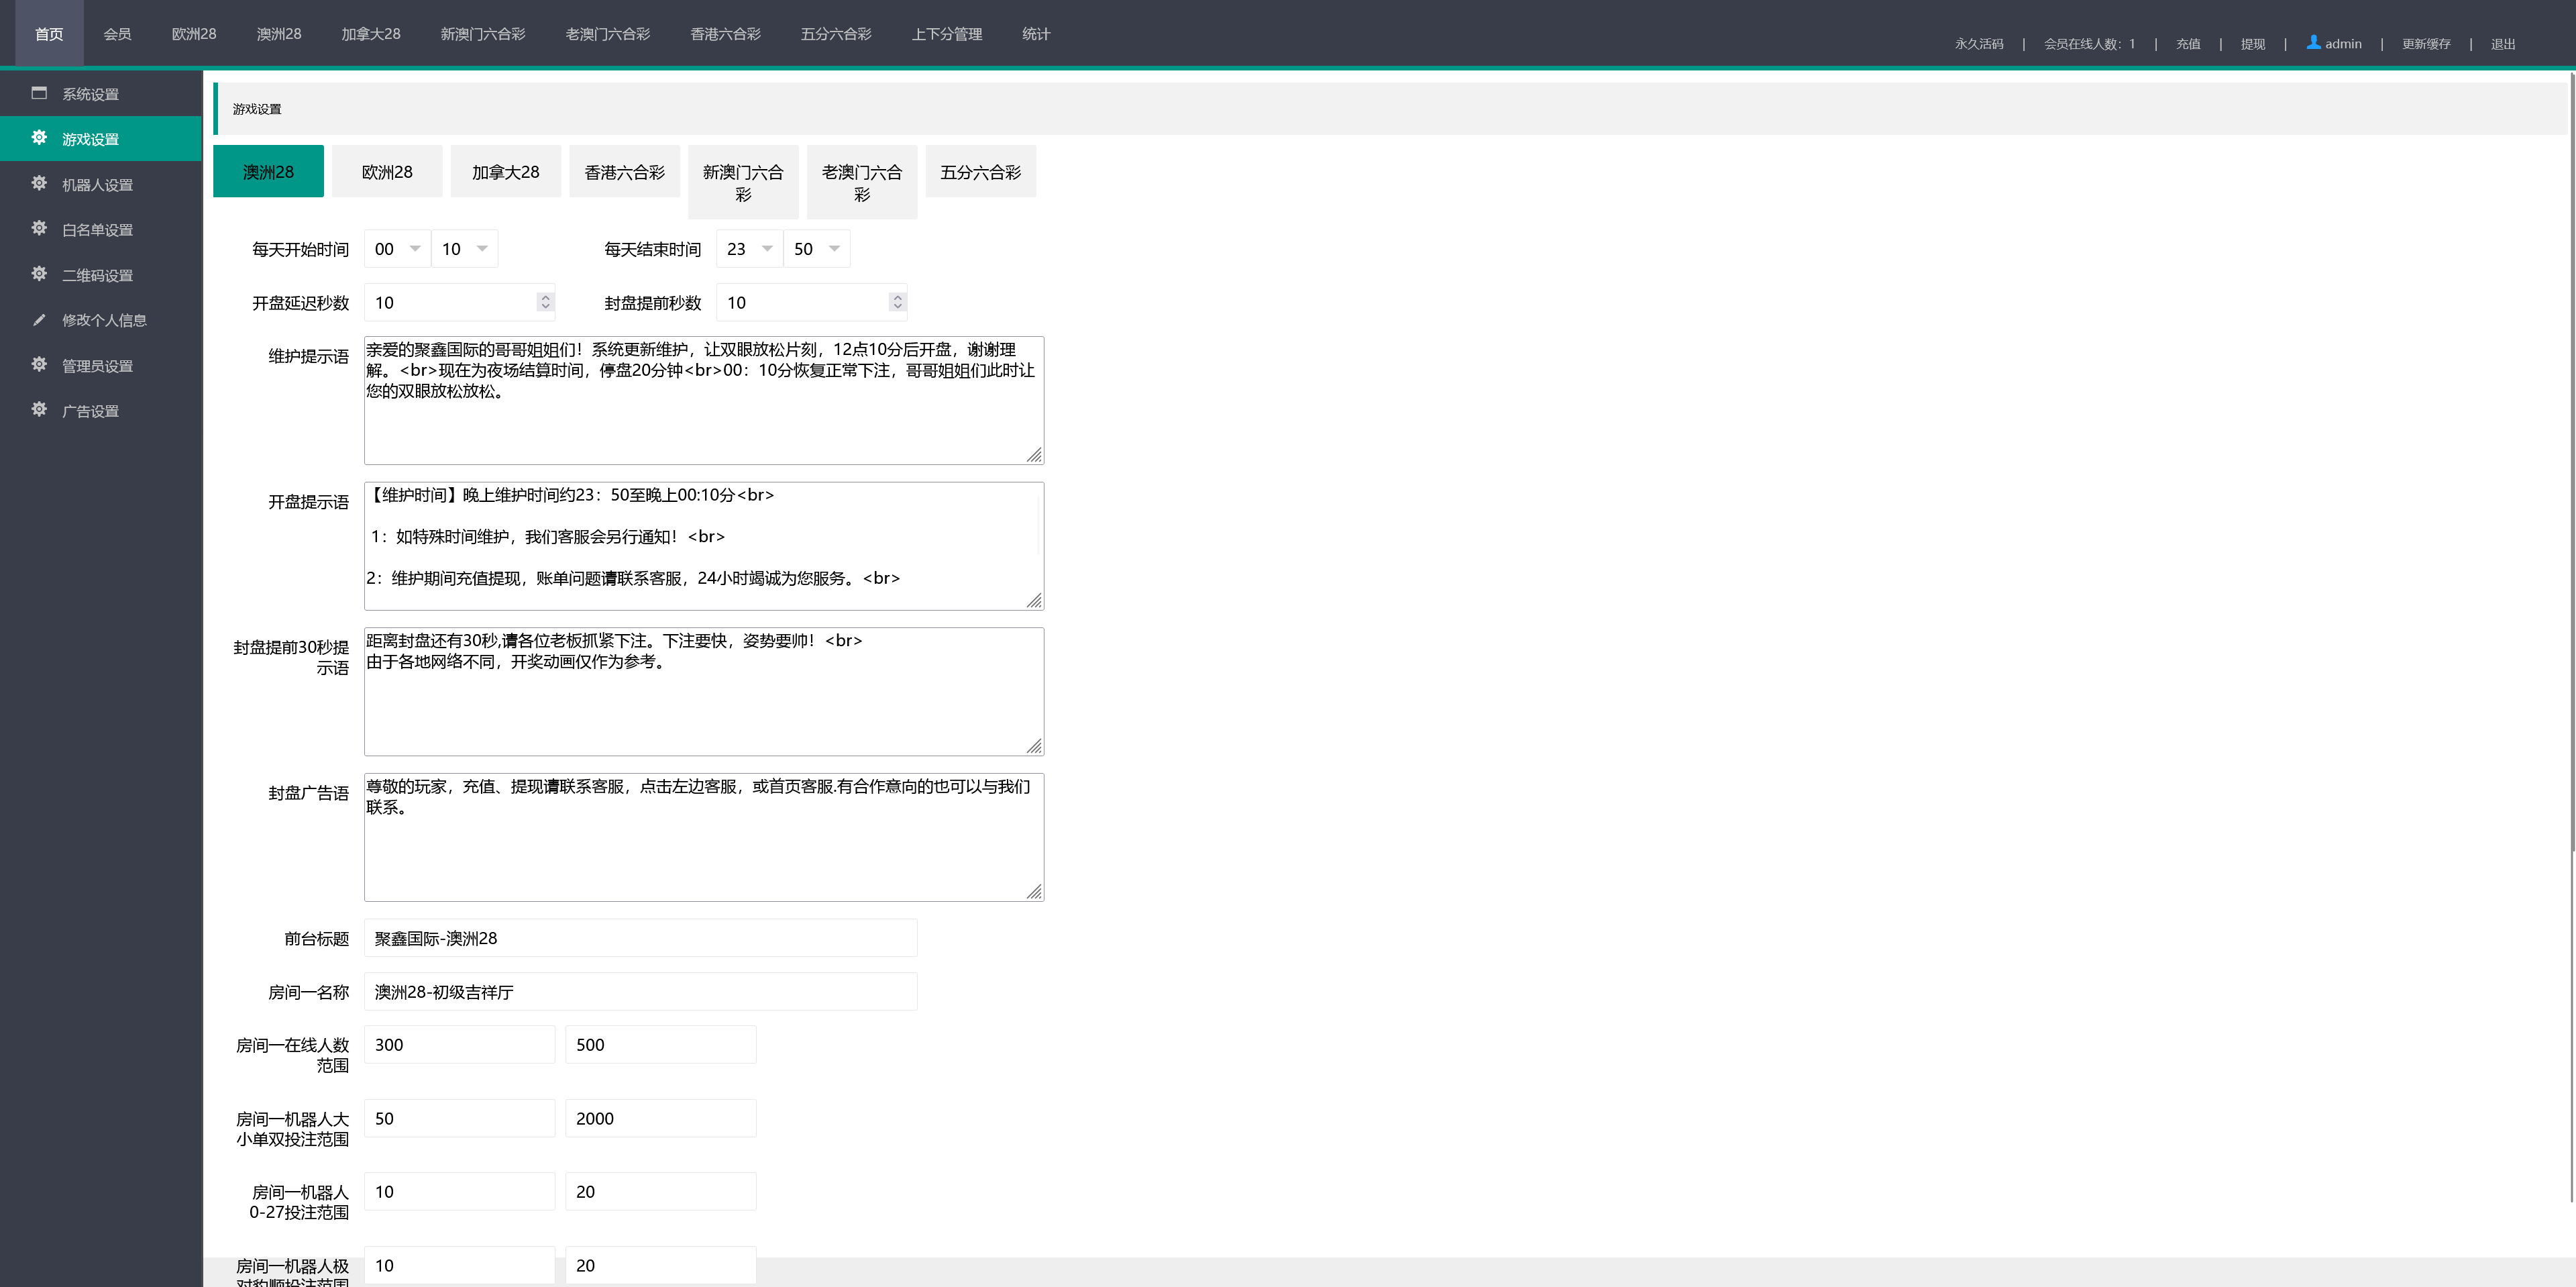This screenshot has width=2576, height=1287.
Task: Click the admin user icon
Action: click(x=2312, y=43)
